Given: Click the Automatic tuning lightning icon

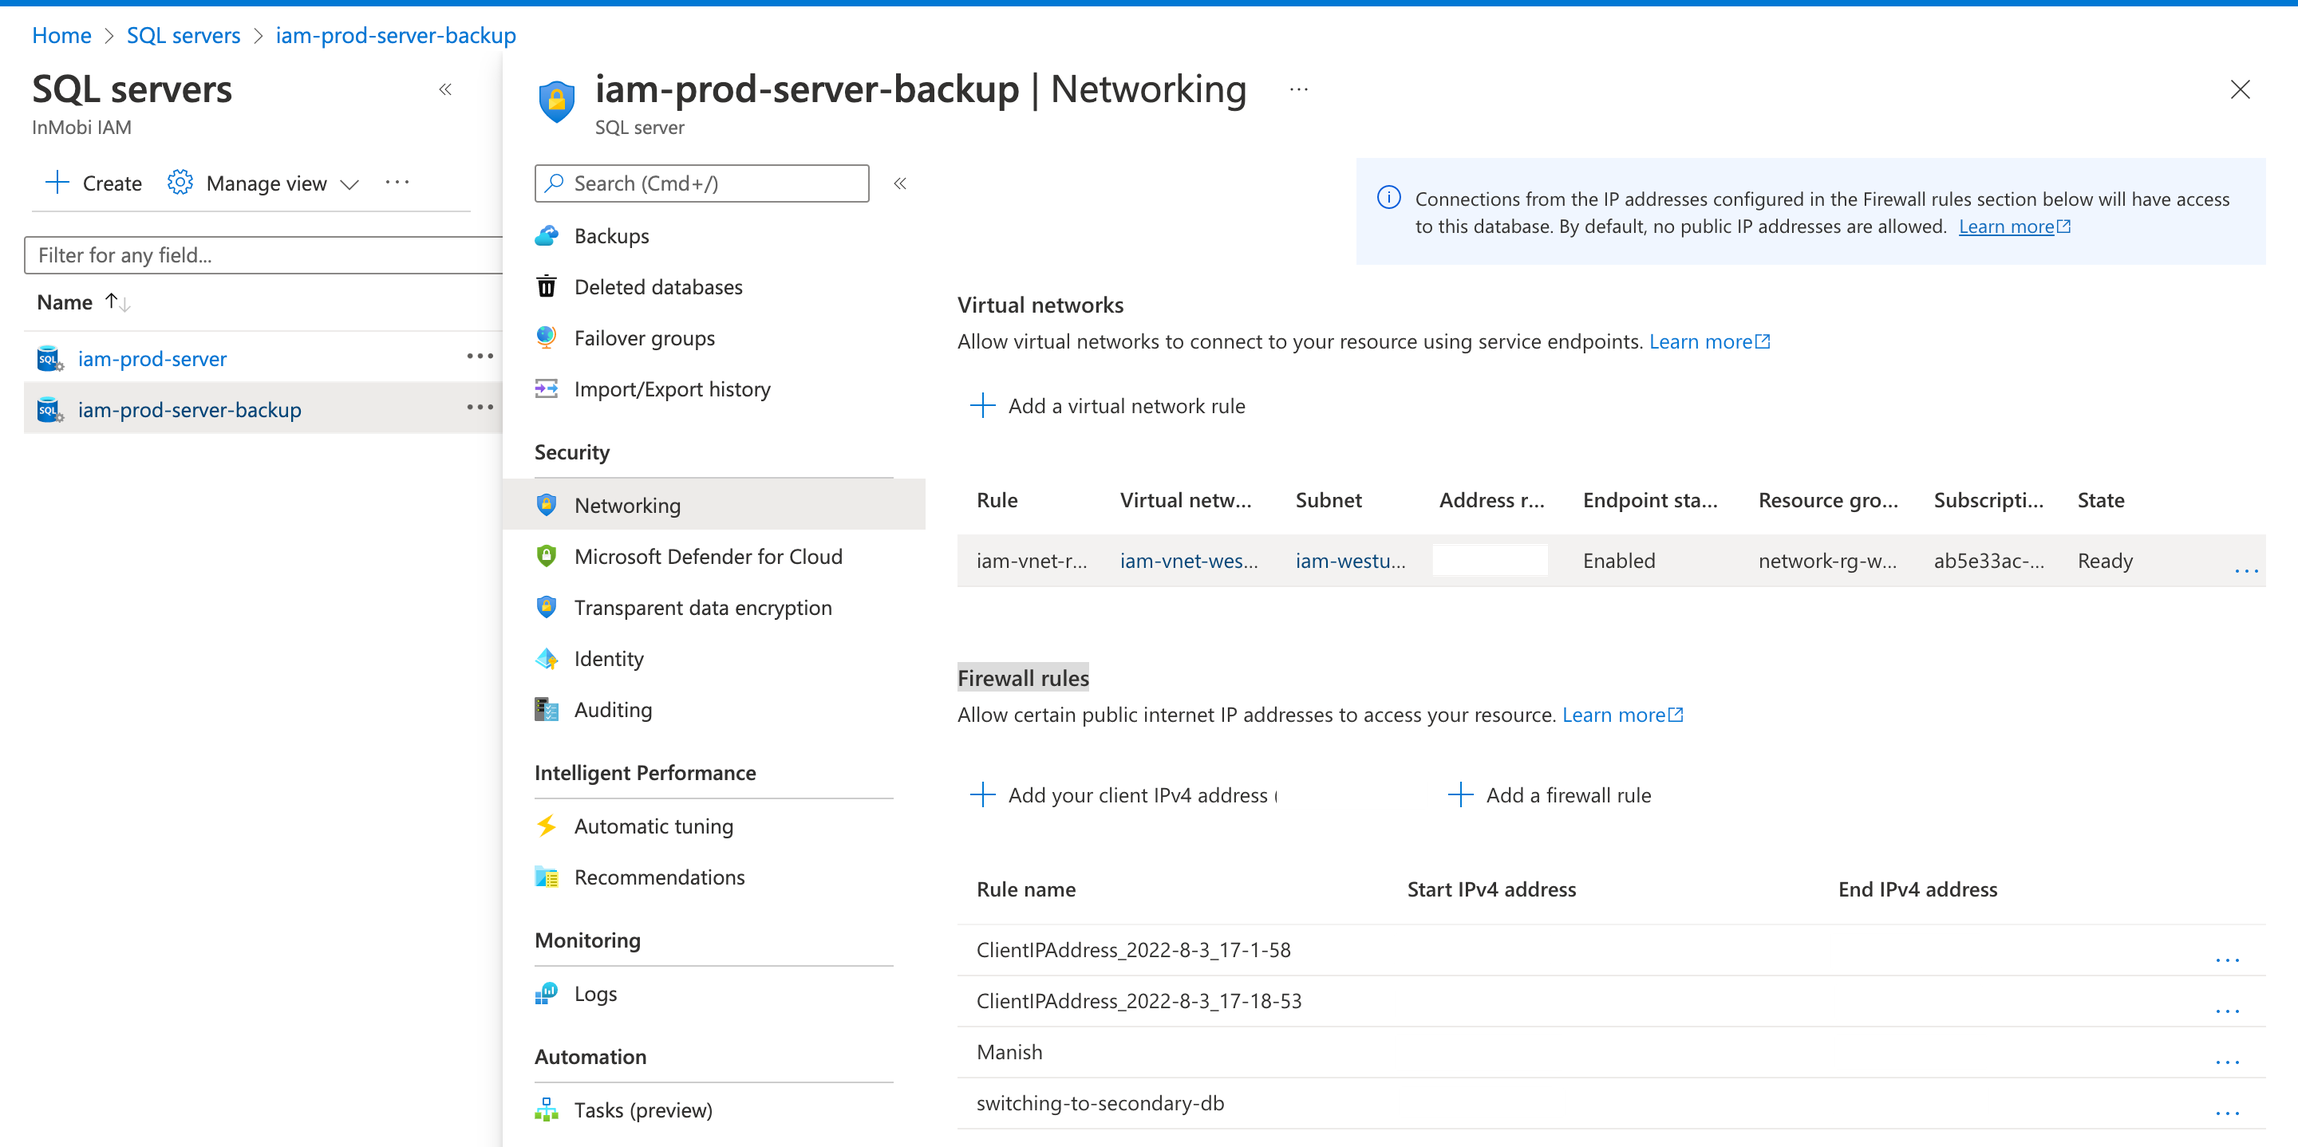Looking at the screenshot, I should pyautogui.click(x=547, y=826).
